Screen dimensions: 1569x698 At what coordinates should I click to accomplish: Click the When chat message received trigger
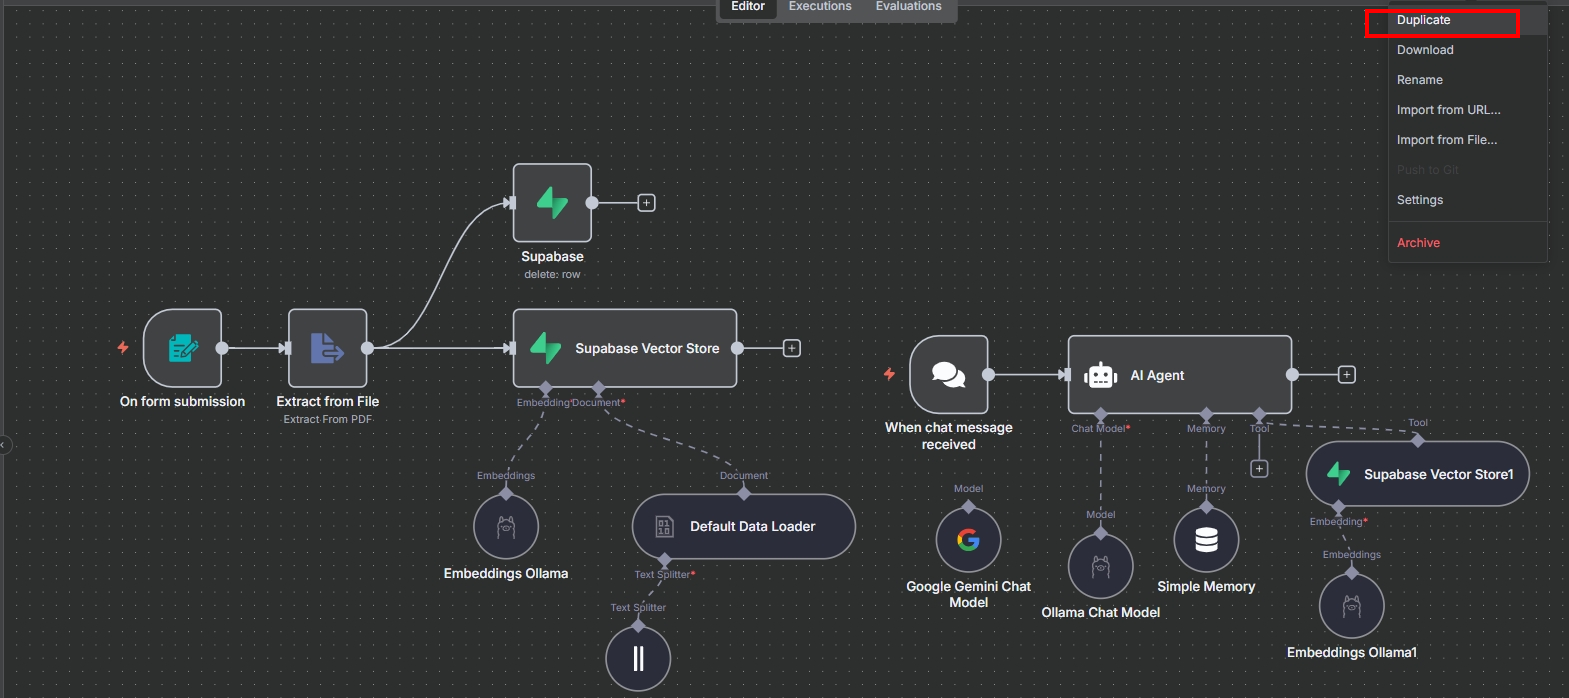point(948,375)
